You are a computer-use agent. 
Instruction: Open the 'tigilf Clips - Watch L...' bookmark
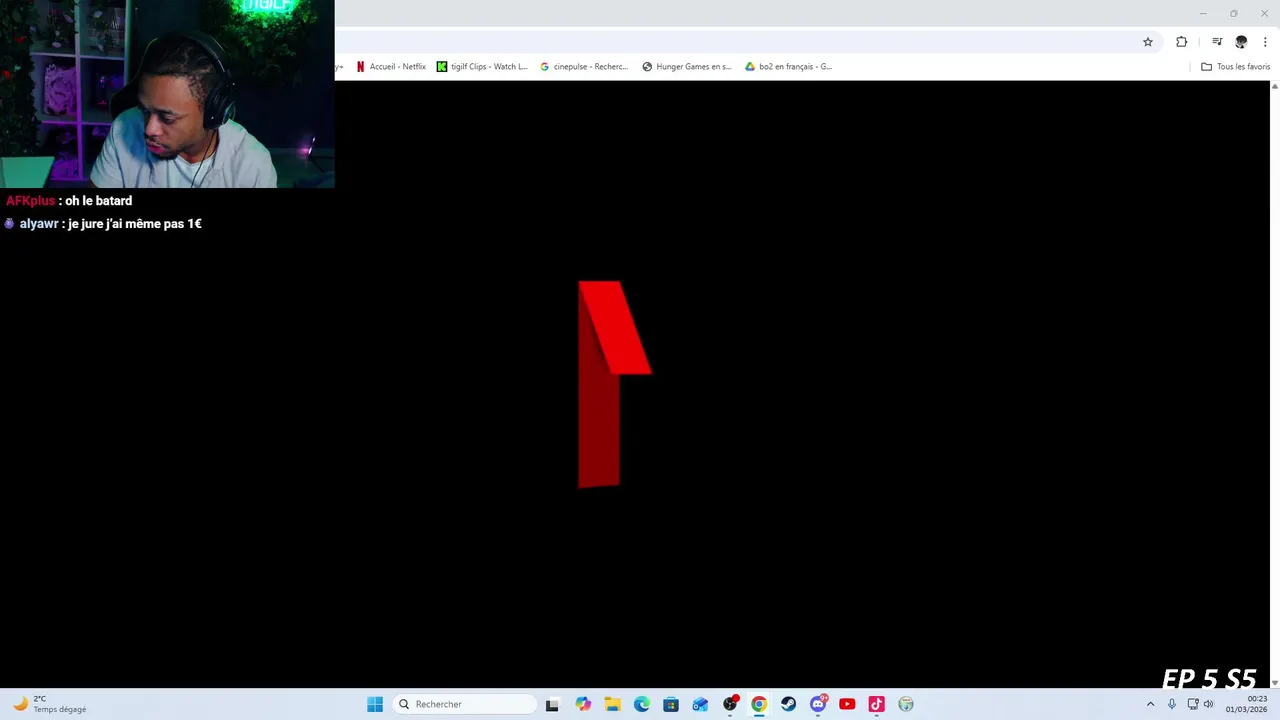click(482, 67)
